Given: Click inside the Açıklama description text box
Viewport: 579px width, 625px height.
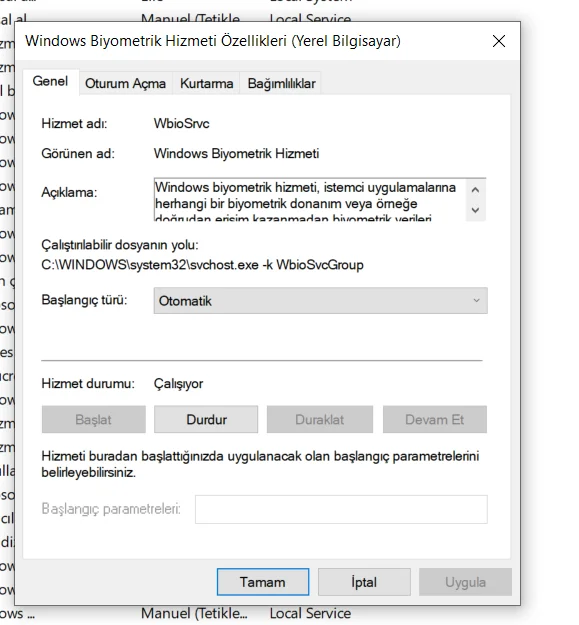Looking at the screenshot, I should tap(310, 200).
